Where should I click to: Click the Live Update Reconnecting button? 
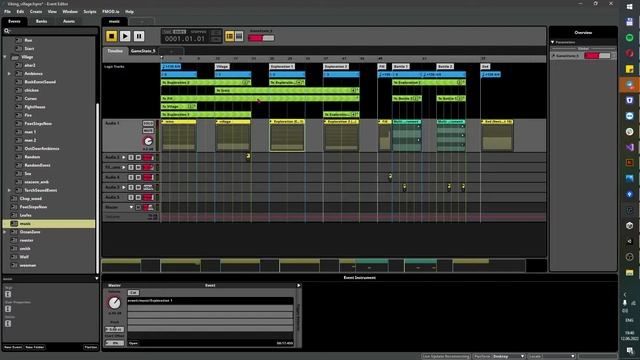click(x=446, y=356)
